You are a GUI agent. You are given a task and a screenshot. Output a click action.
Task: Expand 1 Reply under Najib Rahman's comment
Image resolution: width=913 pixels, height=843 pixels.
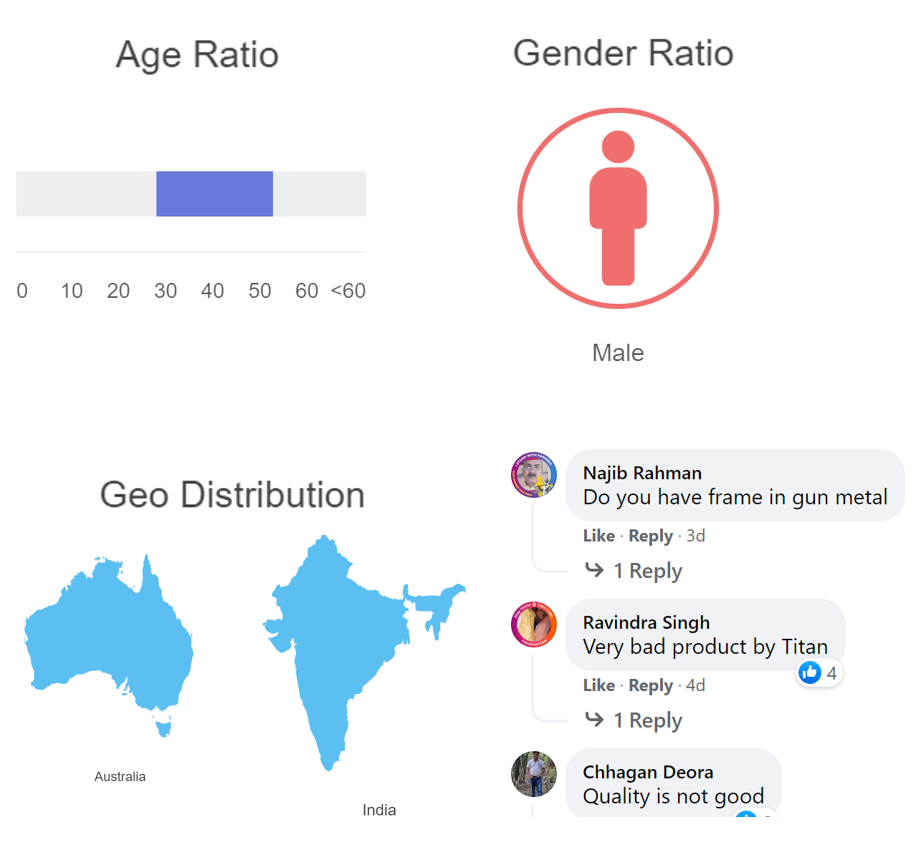[647, 571]
